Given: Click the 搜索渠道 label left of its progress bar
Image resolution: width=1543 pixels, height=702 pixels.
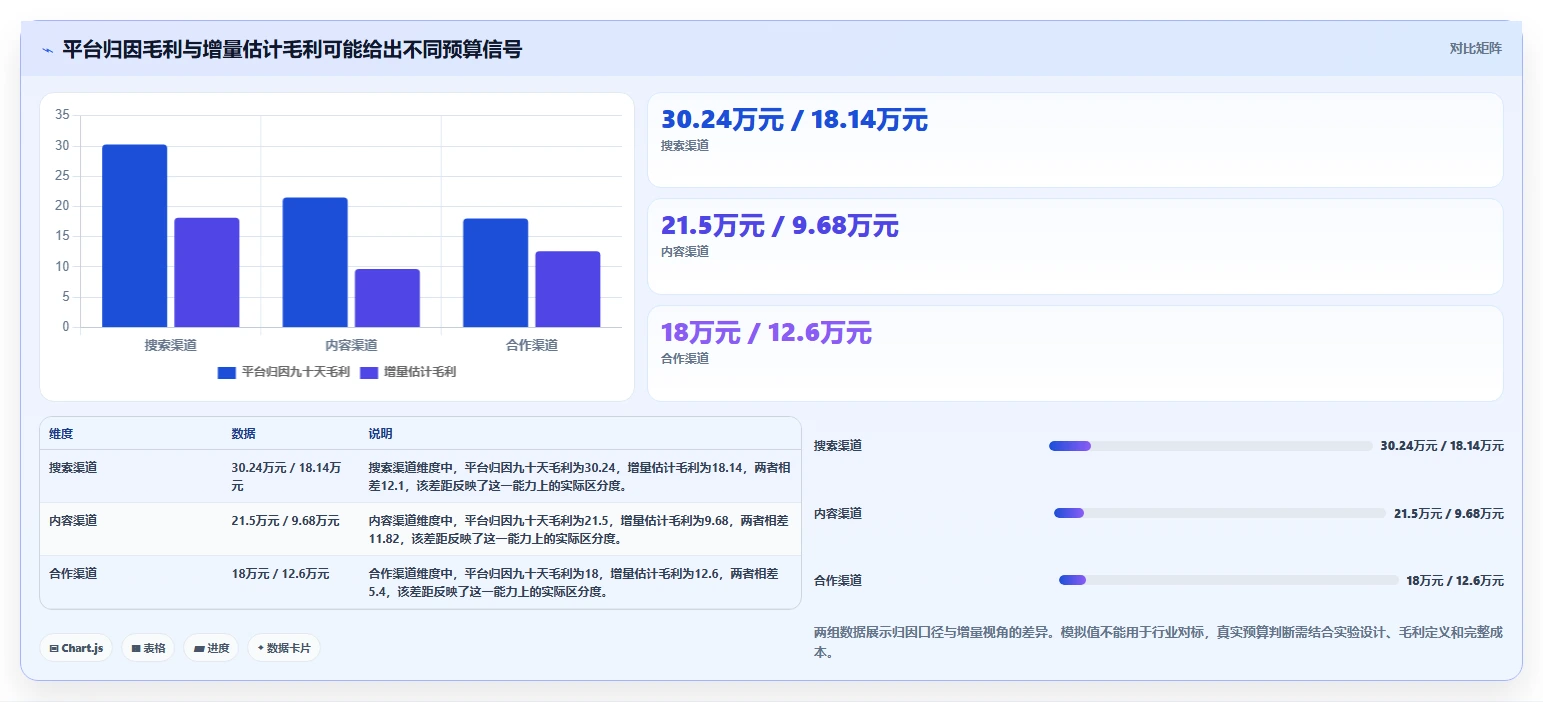Looking at the screenshot, I should pos(838,446).
